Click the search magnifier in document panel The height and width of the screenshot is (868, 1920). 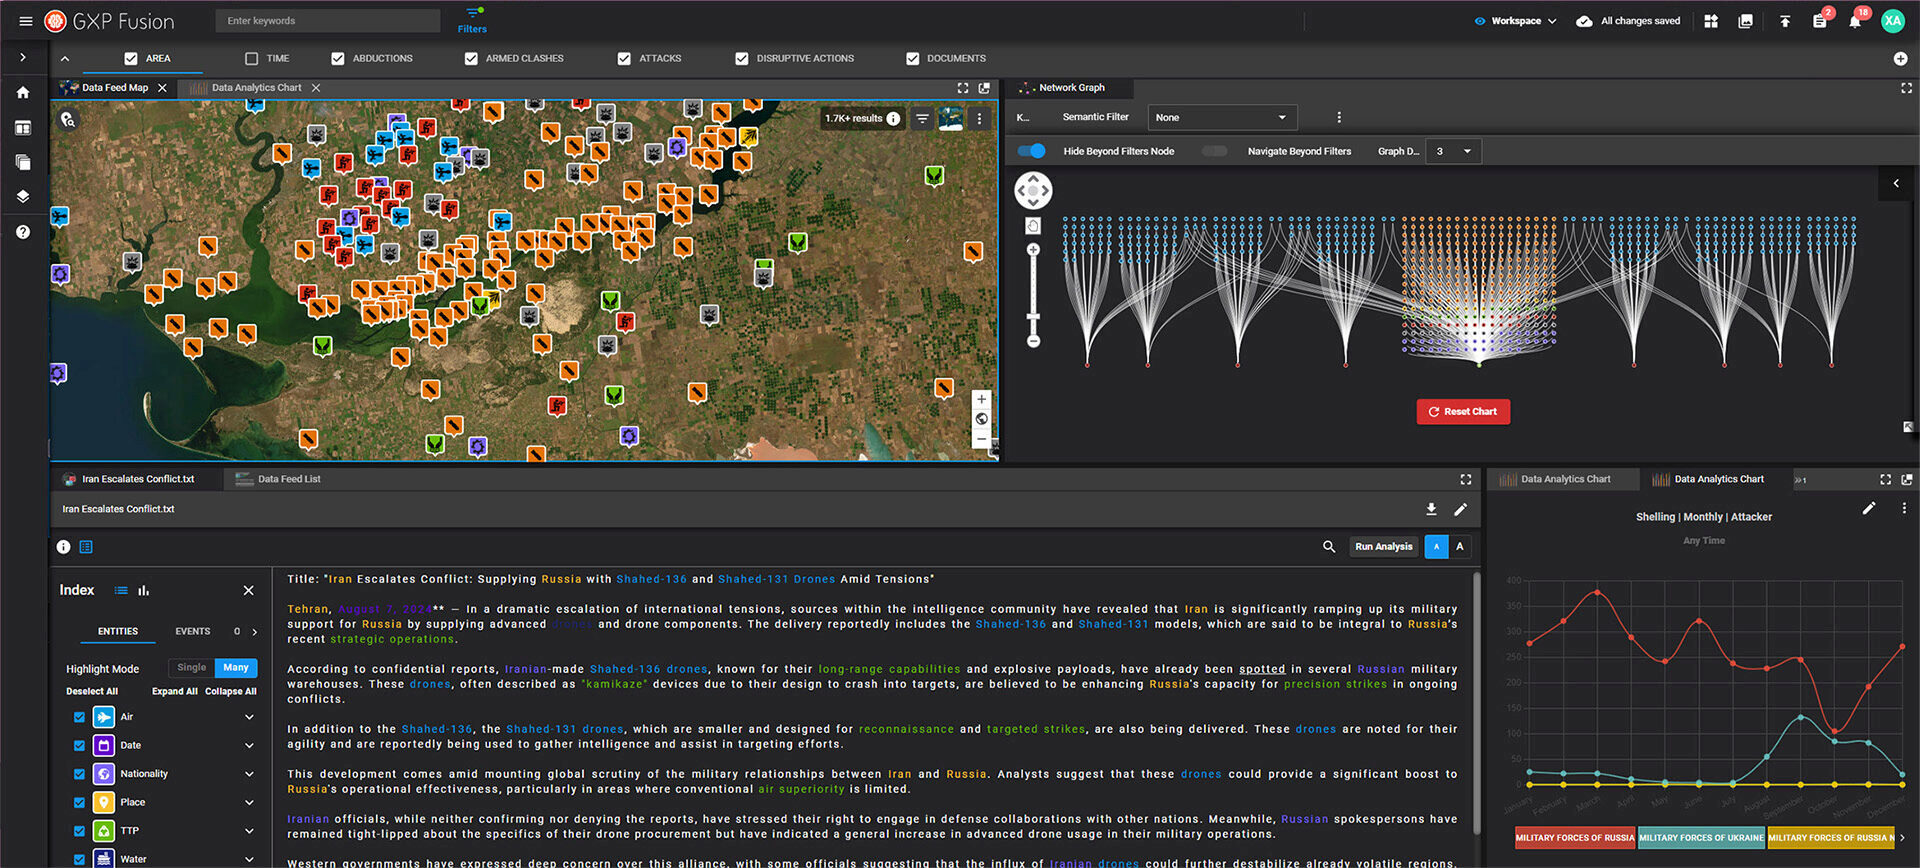pyautogui.click(x=1329, y=547)
